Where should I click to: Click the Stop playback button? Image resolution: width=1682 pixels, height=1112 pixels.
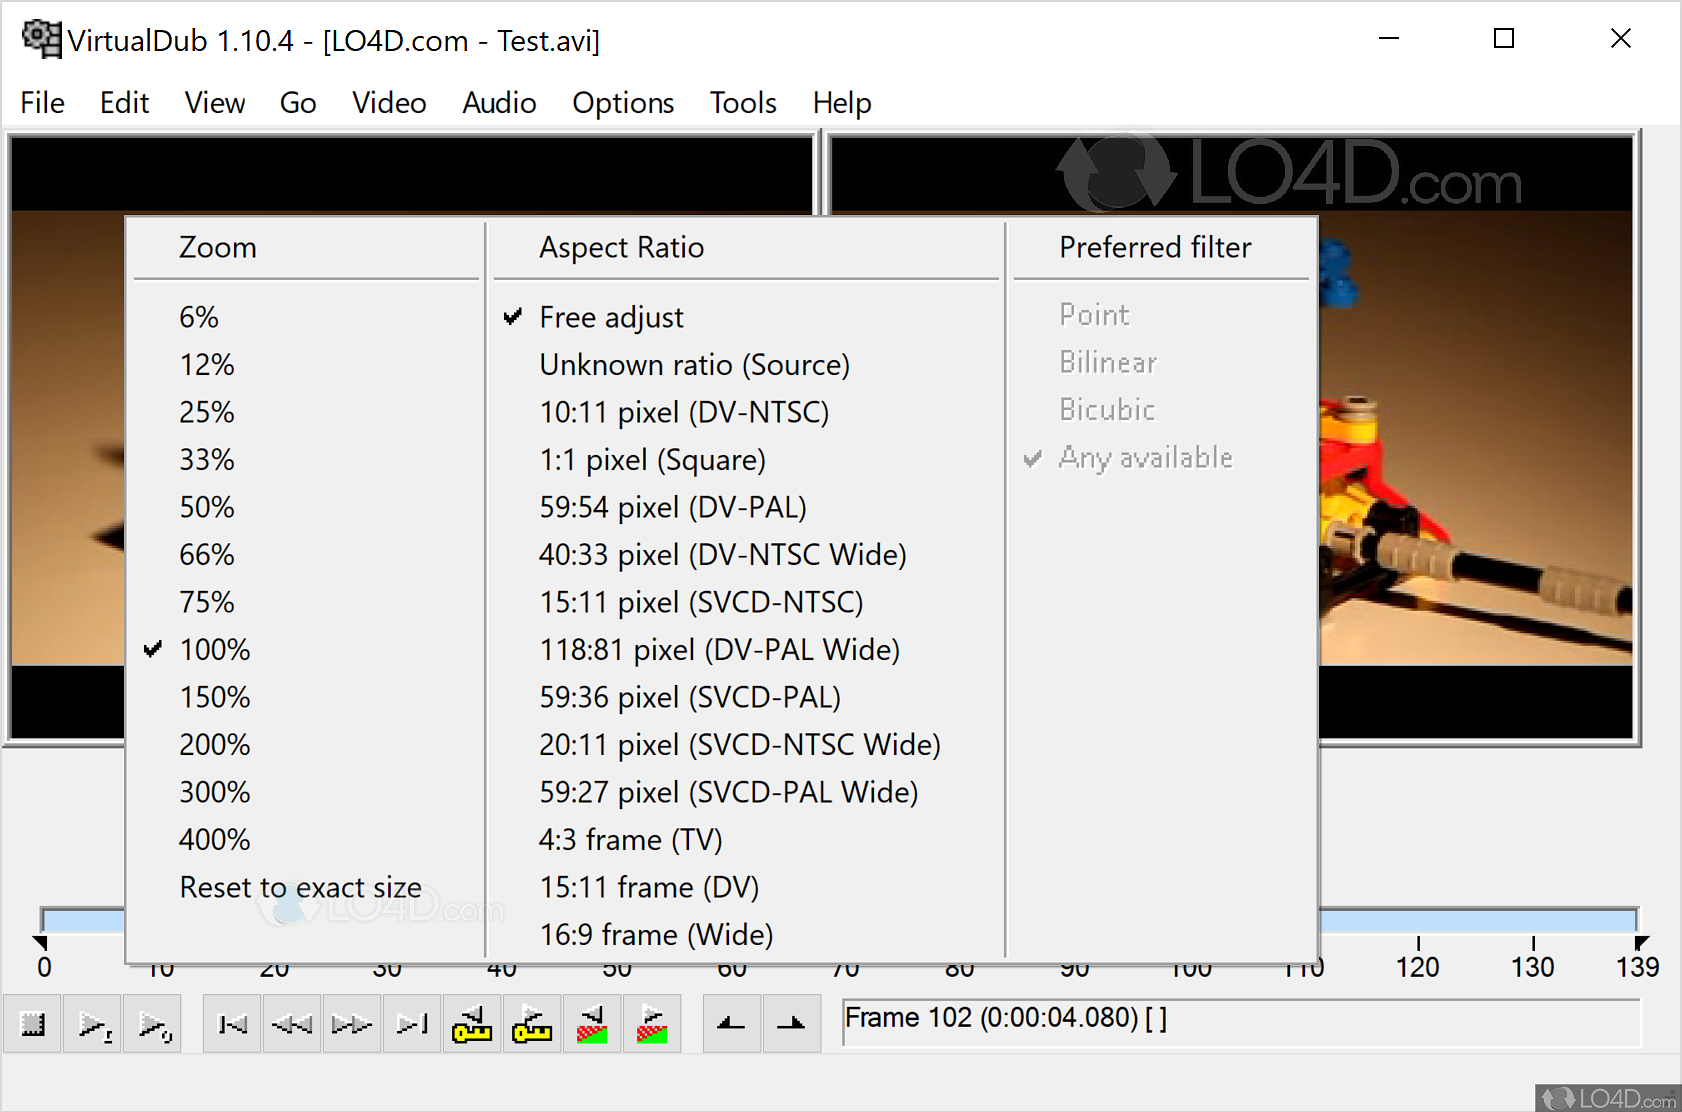coord(33,1024)
